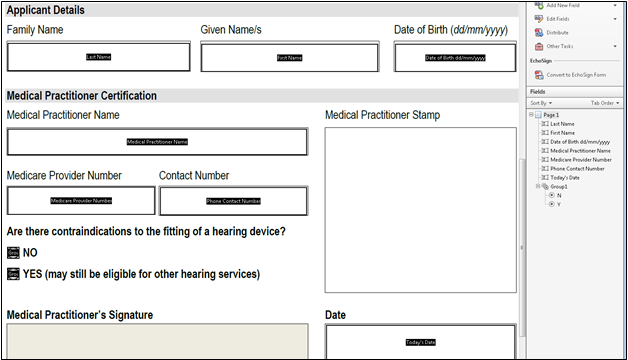628x360 pixels.
Task: Click the Medical Practitioner's Signature box
Action: pyautogui.click(x=157, y=342)
